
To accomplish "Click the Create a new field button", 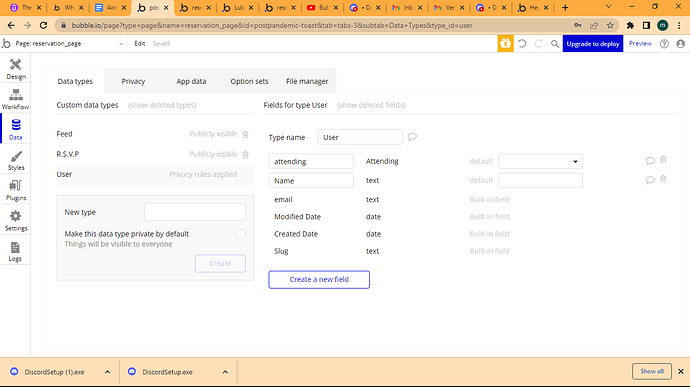I will pyautogui.click(x=319, y=280).
